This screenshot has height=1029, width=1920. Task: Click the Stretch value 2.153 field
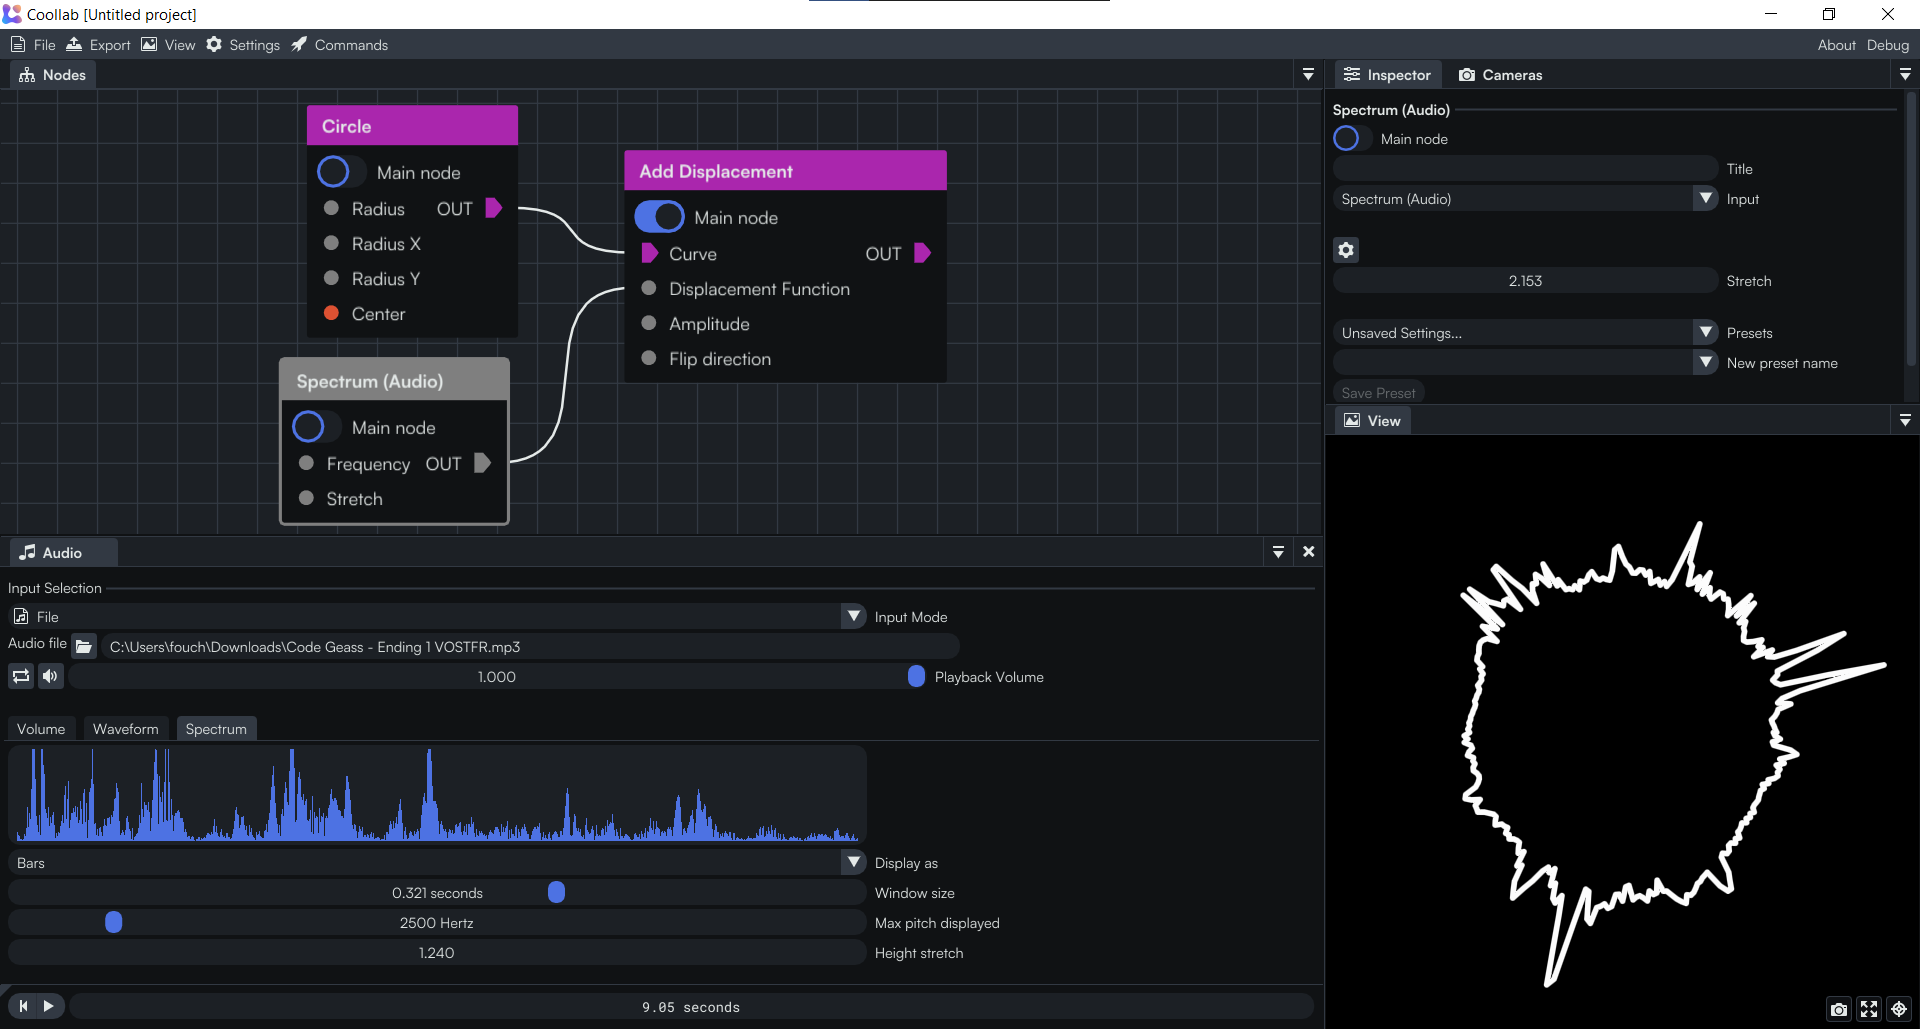coord(1525,281)
